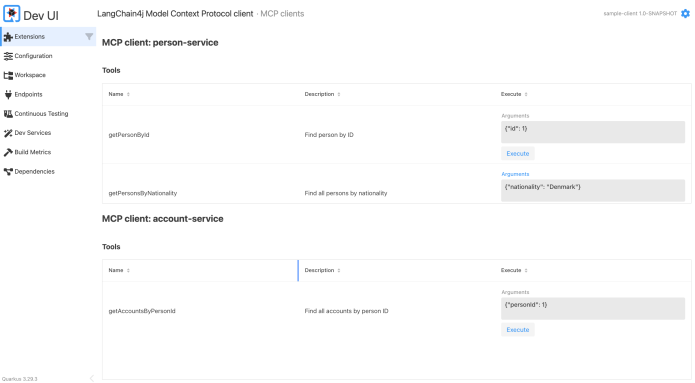
Task: Click the filter funnel icon beside Extensions
Action: pos(89,36)
